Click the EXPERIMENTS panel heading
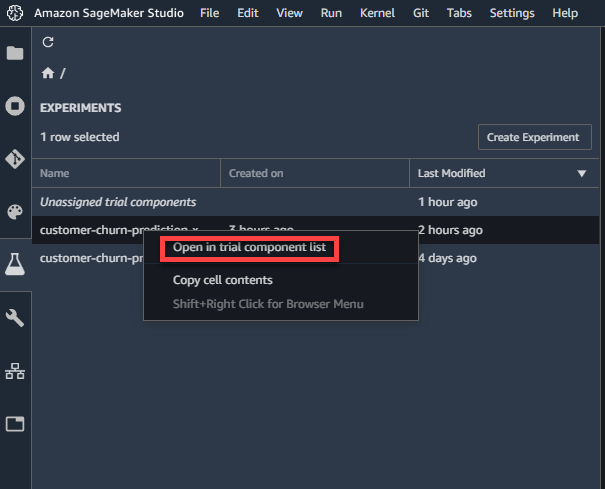The image size is (605, 489). click(x=80, y=108)
